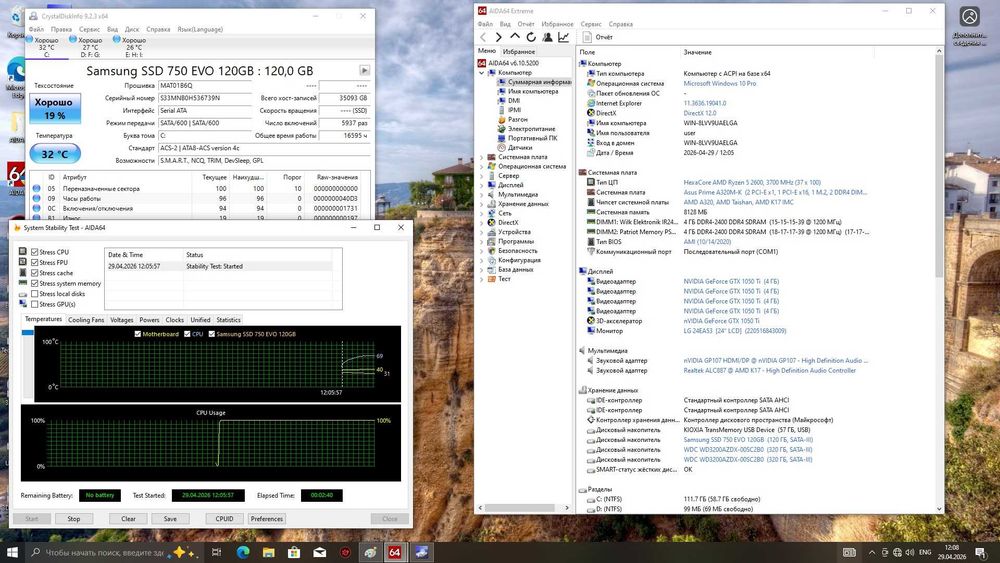Open AIDA64 user toolbar icon
The width and height of the screenshot is (1000, 563).
tap(547, 37)
